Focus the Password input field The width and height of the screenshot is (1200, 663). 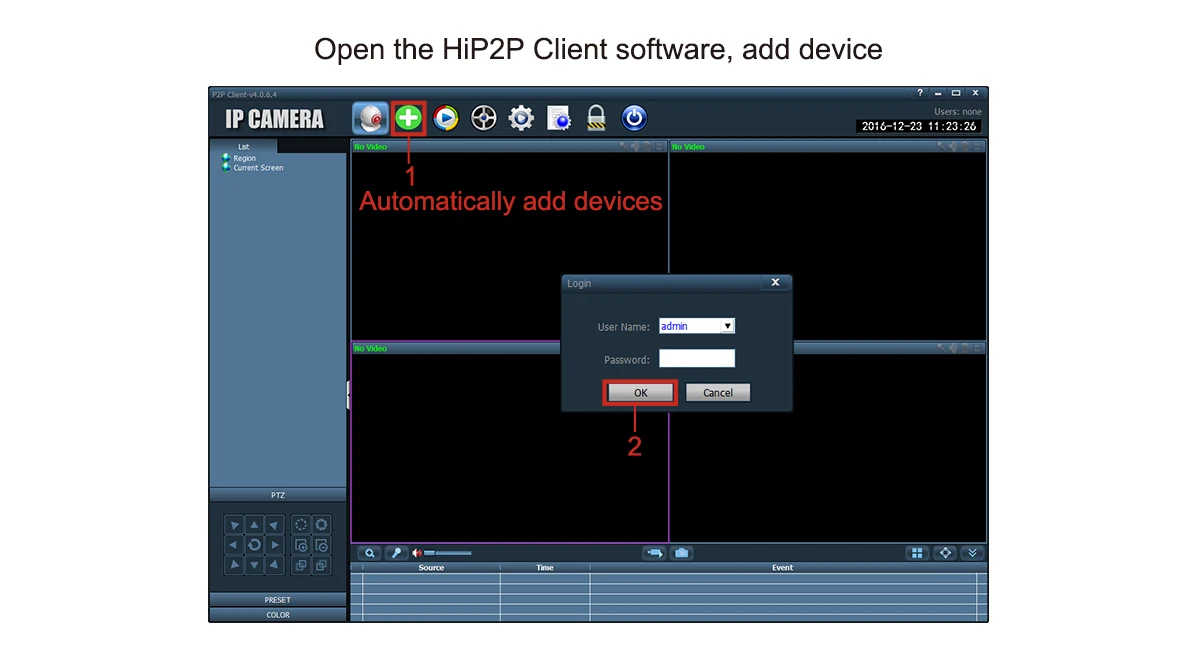pos(697,359)
